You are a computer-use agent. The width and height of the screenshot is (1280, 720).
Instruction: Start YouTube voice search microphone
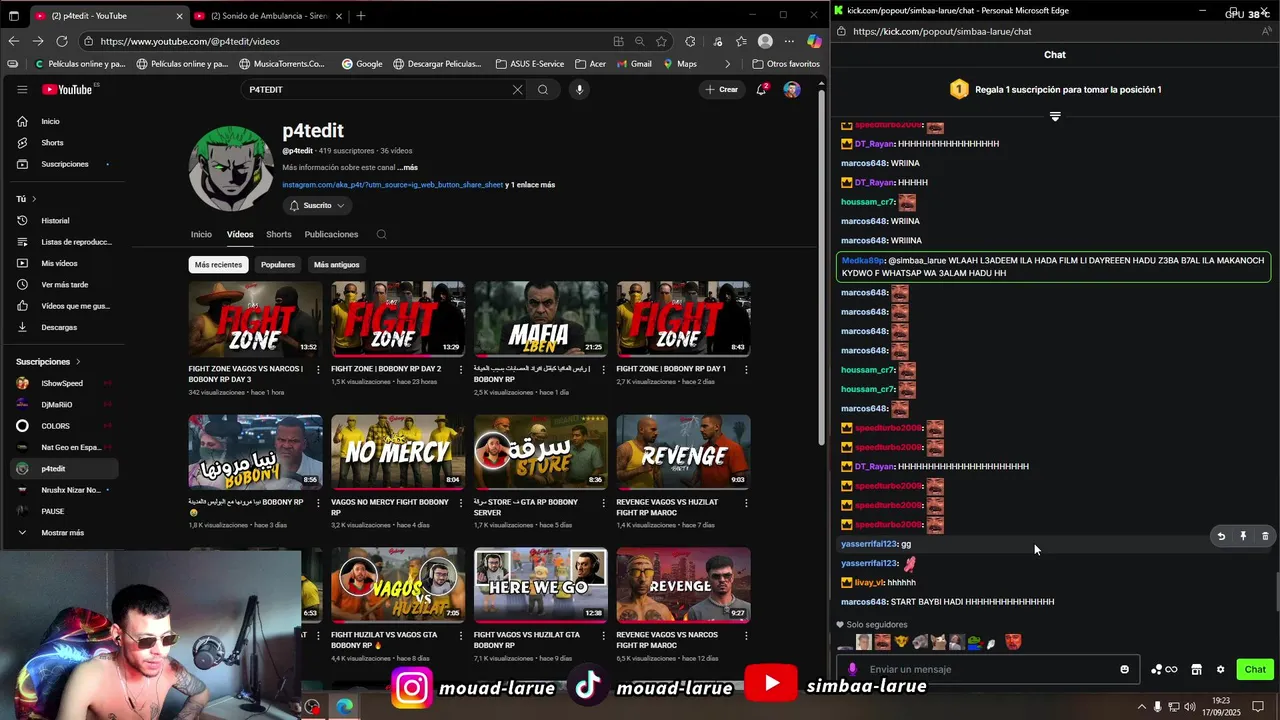coord(579,89)
